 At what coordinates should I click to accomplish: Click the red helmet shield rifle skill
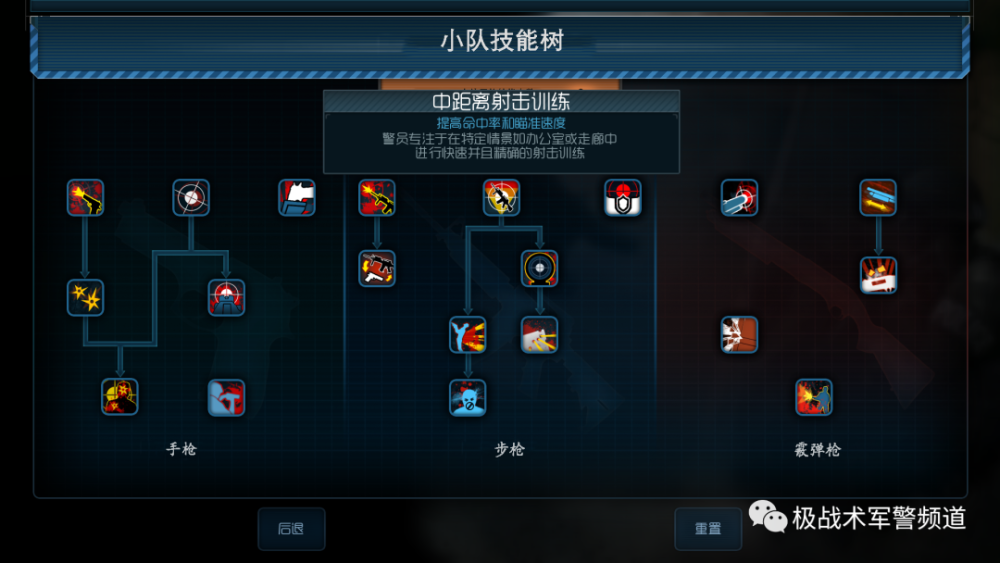[x=623, y=198]
